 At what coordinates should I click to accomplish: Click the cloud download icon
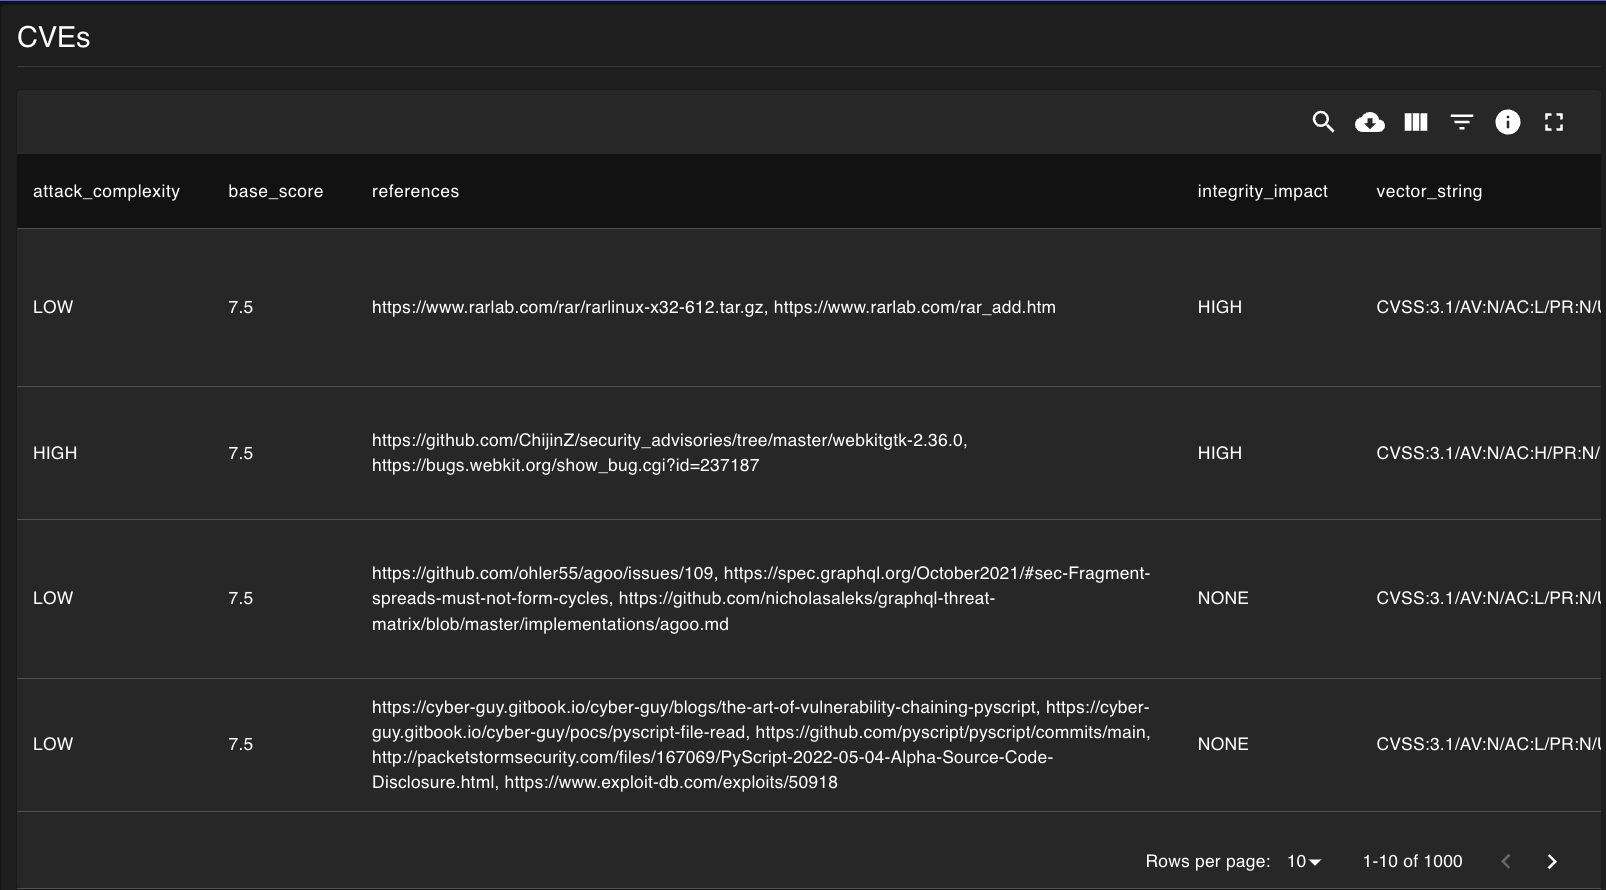tap(1369, 122)
